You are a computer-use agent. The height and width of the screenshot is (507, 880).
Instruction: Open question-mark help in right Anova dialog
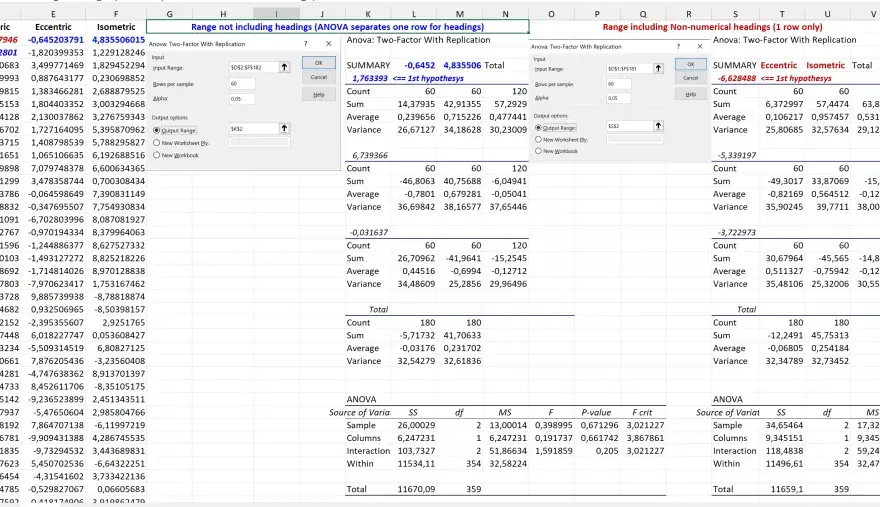(x=678, y=46)
